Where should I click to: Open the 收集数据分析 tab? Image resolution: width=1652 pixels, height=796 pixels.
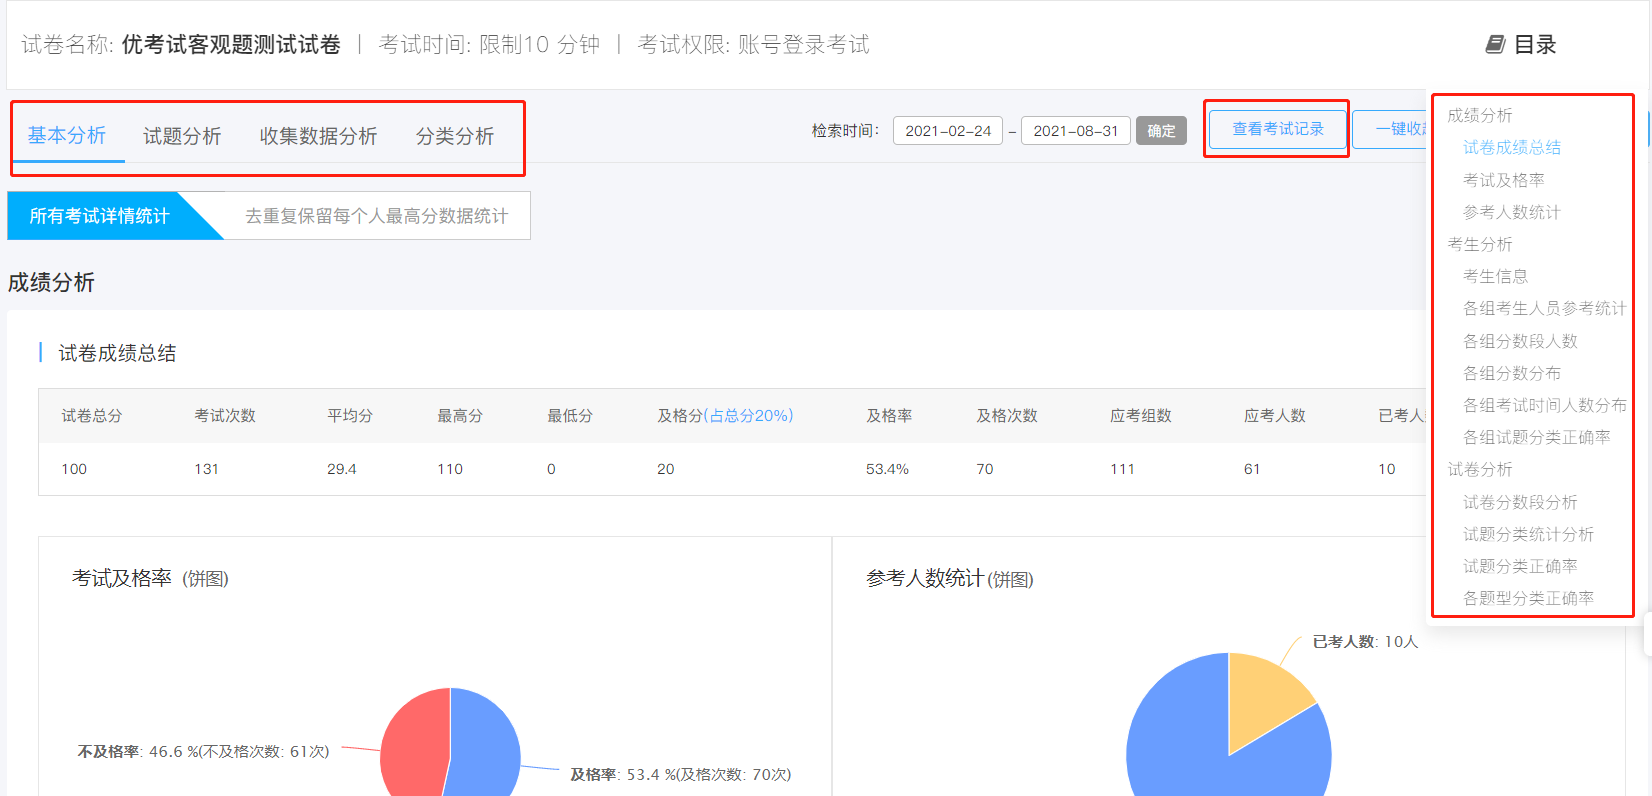318,136
